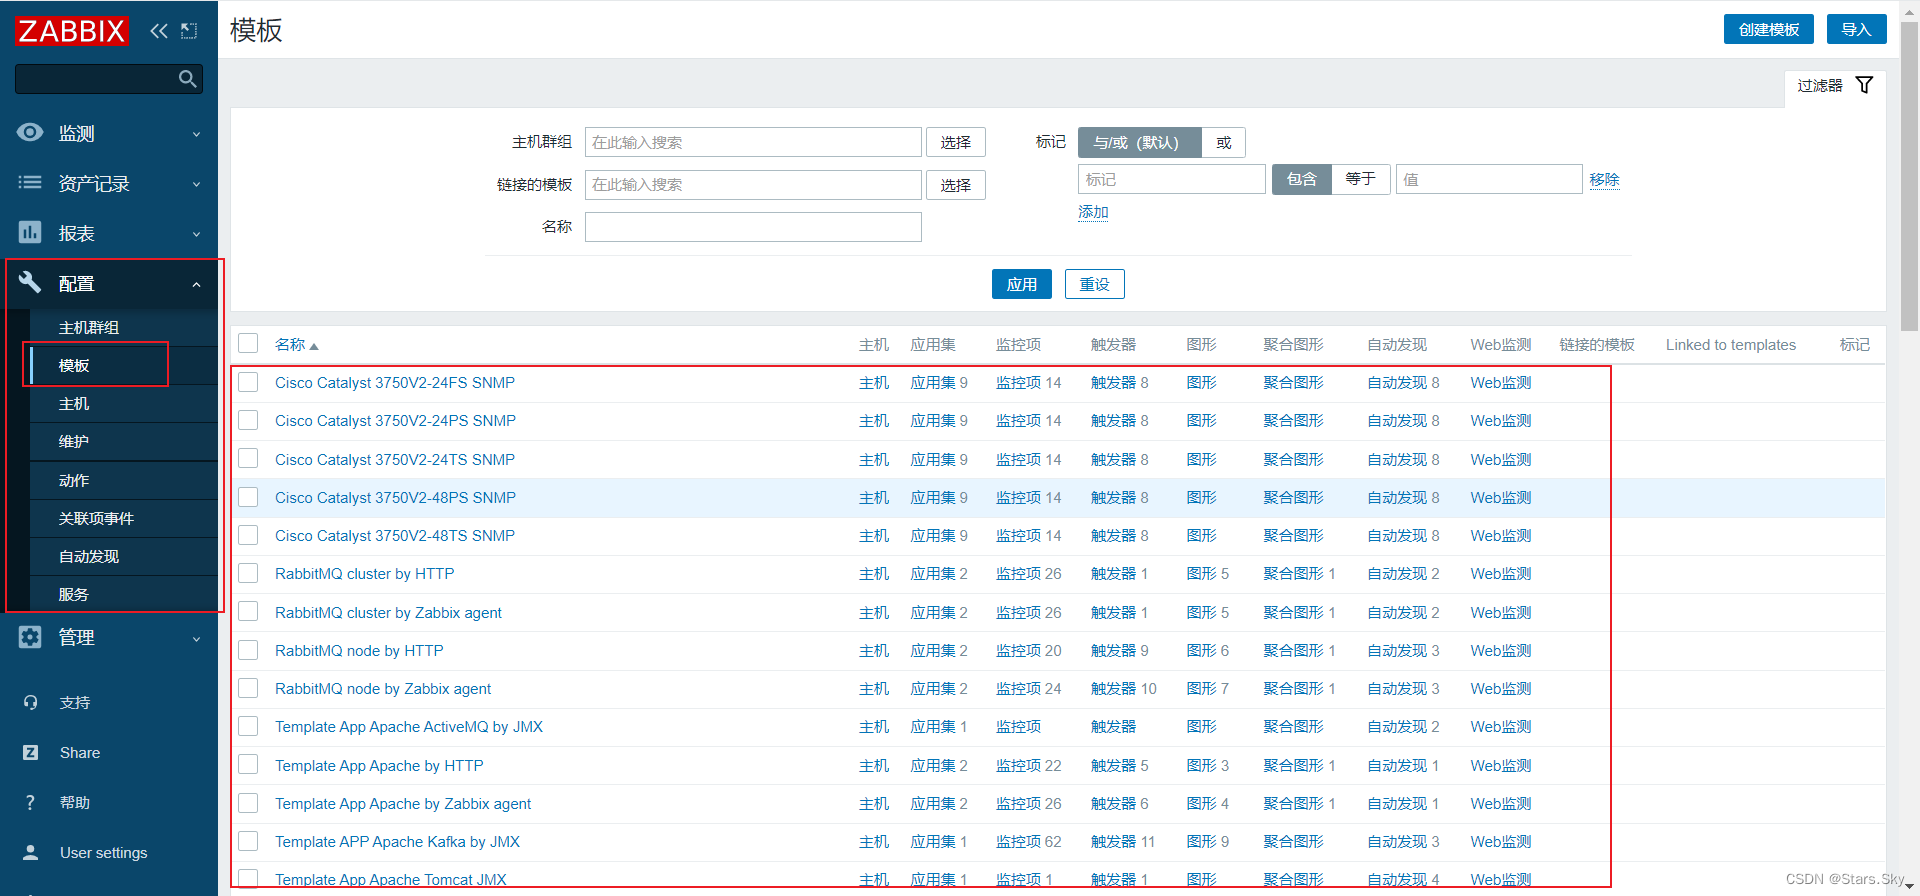Click the sidebar hide/kiosk icon
Screen dimensions: 1920x896
(189, 31)
